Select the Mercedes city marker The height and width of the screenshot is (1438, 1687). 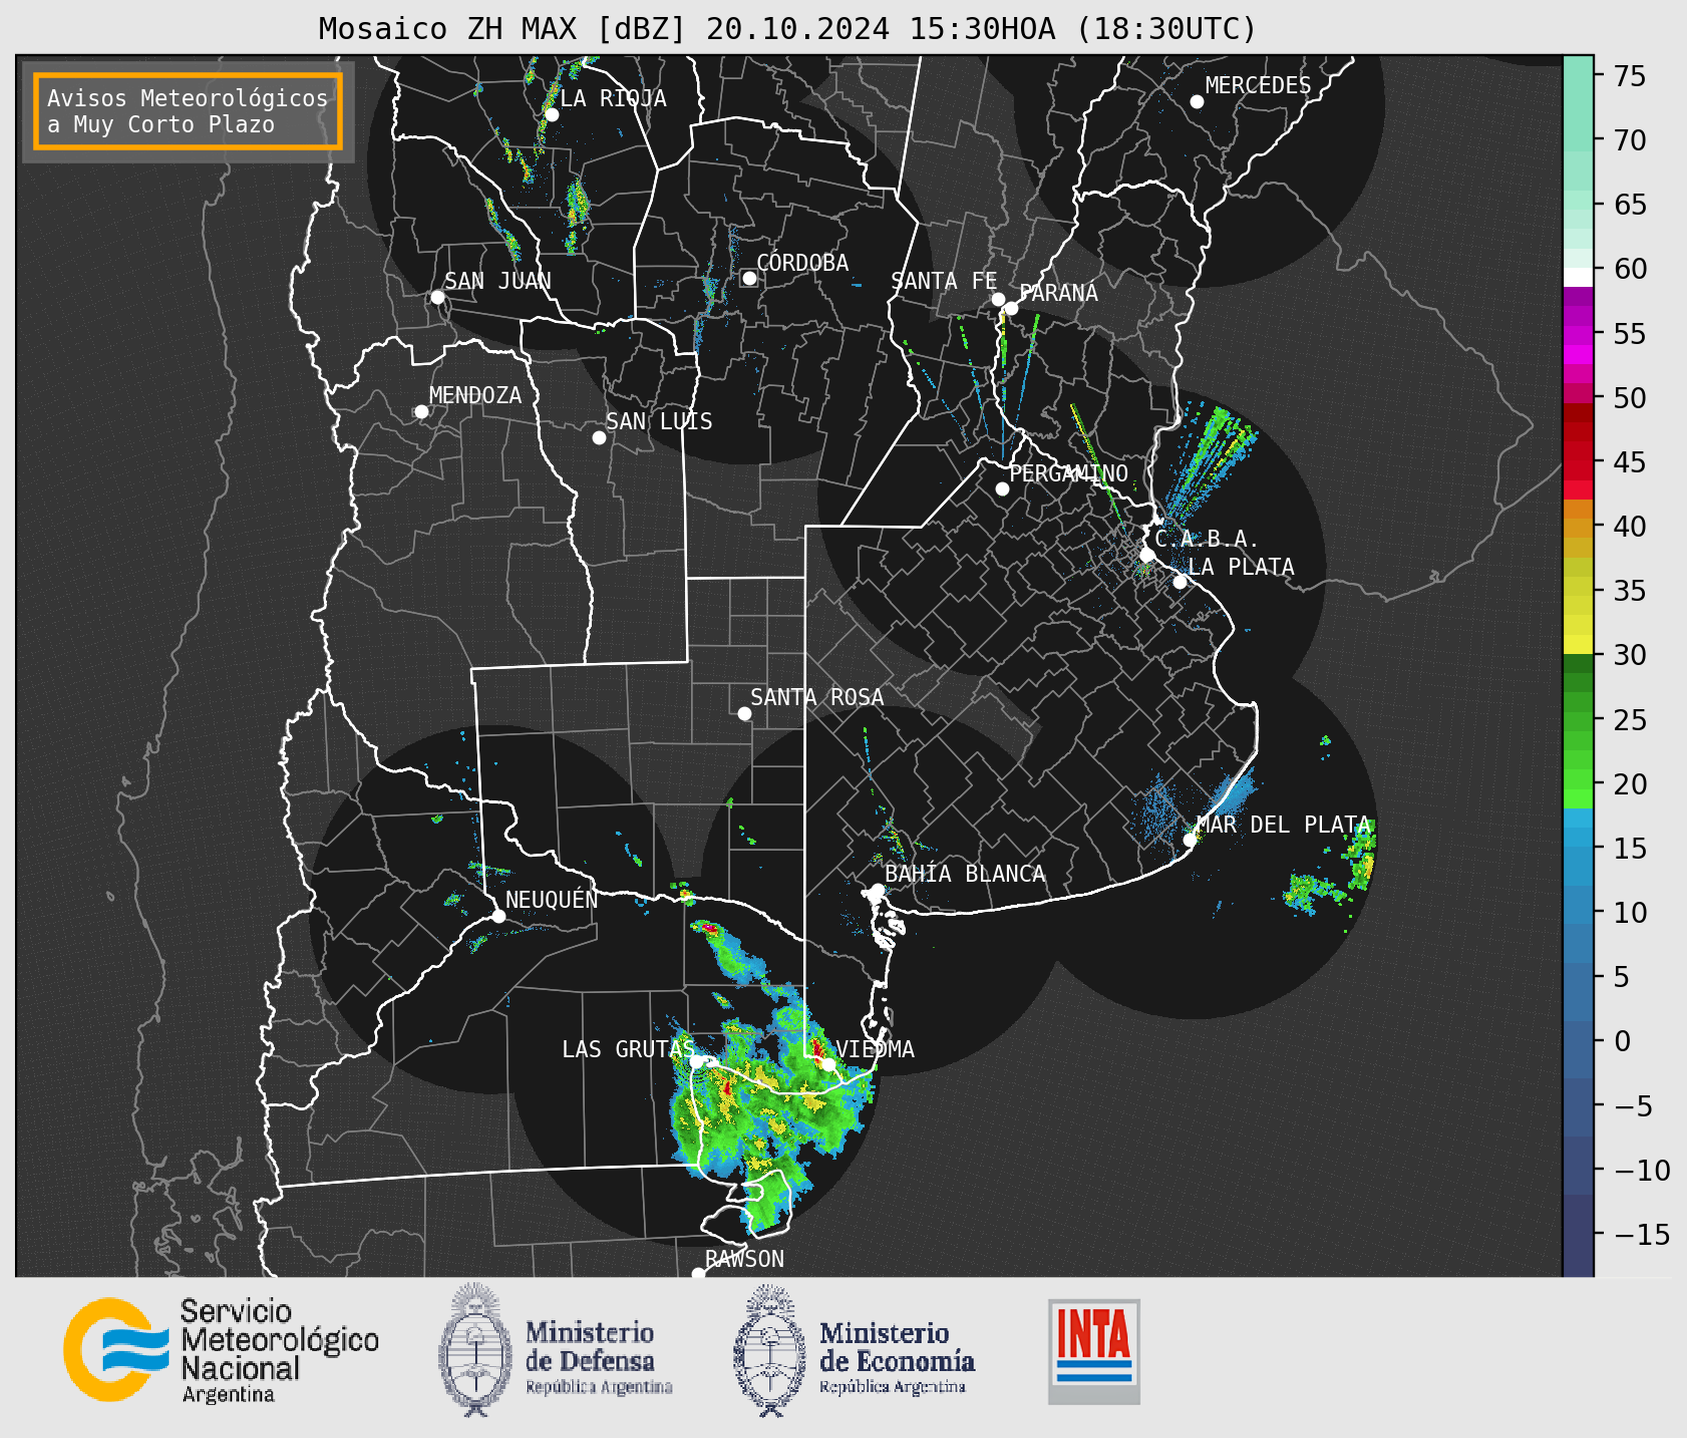click(1197, 102)
